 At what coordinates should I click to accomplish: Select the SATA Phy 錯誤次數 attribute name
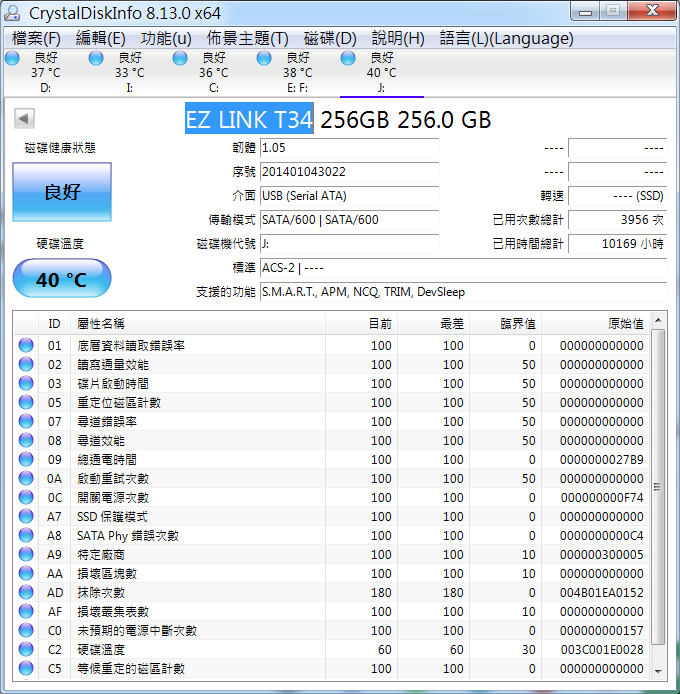[128, 536]
